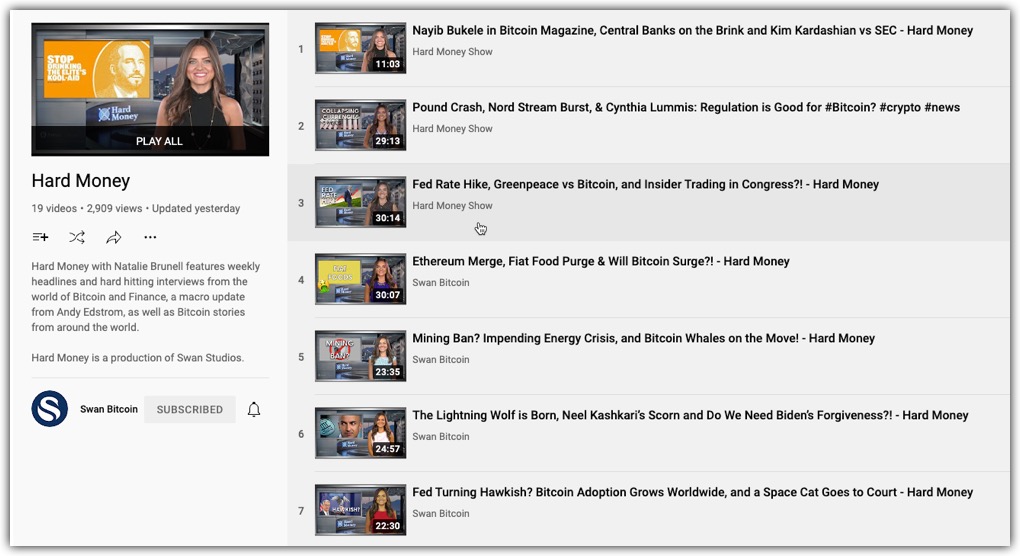Click Hard Money Show channel under video 1

(452, 51)
